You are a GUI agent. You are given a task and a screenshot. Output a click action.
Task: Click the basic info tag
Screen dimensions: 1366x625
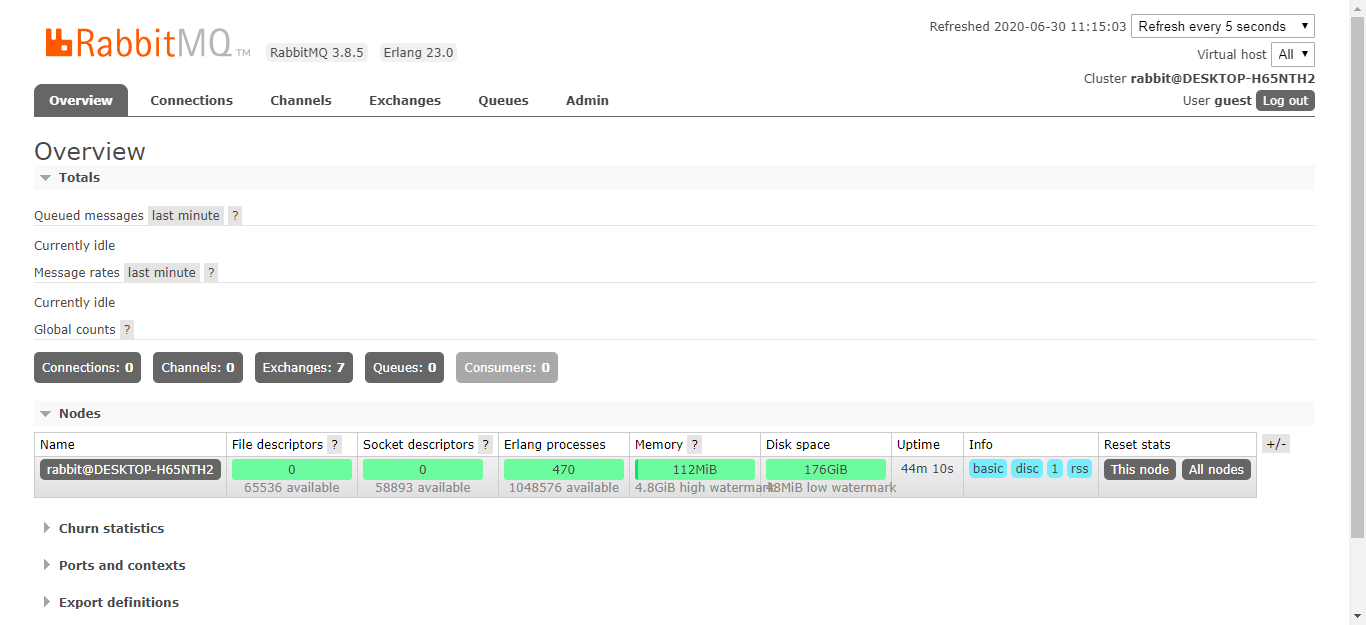(988, 468)
